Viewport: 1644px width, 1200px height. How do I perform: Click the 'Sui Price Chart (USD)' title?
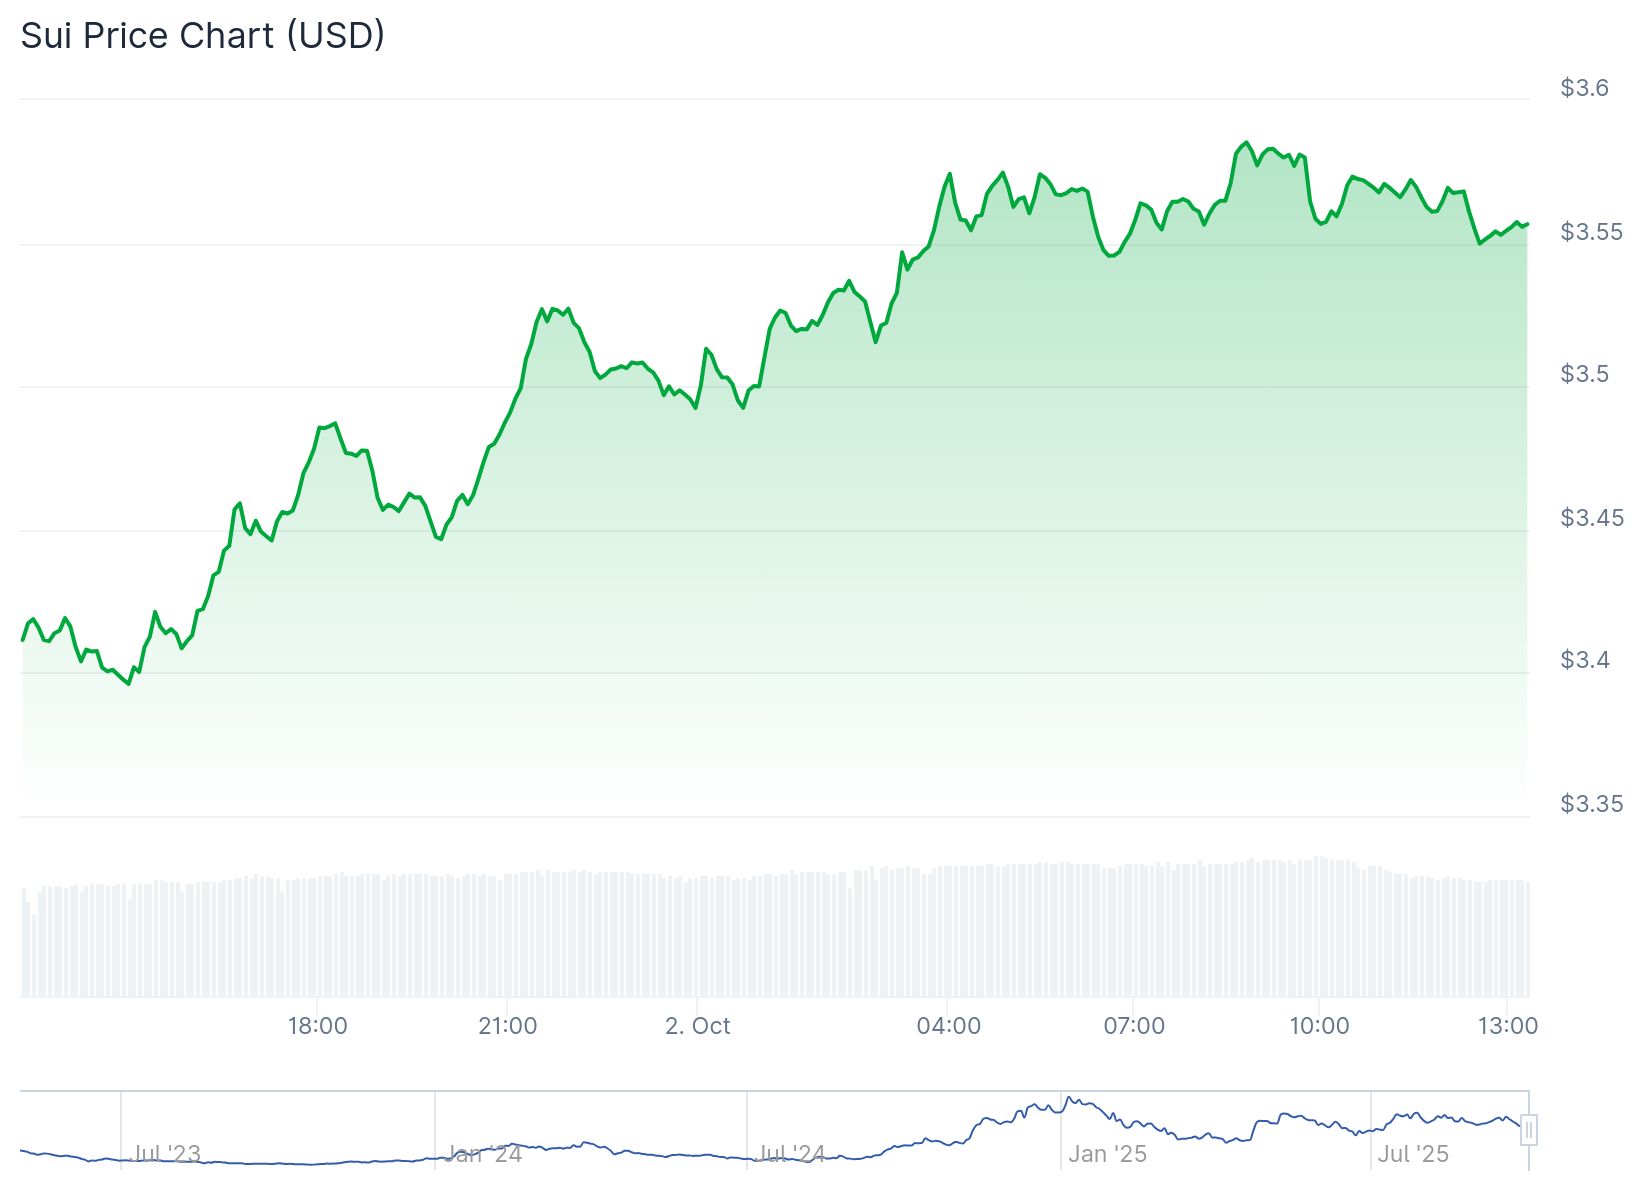[x=203, y=36]
